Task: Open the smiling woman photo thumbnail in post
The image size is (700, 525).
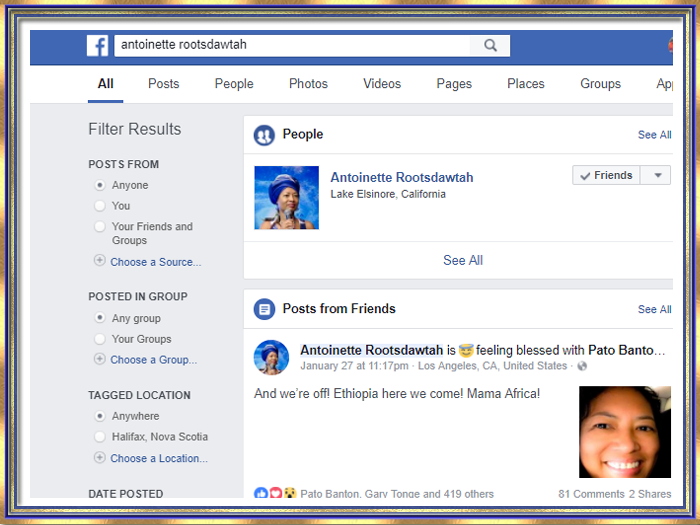Action: tap(624, 431)
